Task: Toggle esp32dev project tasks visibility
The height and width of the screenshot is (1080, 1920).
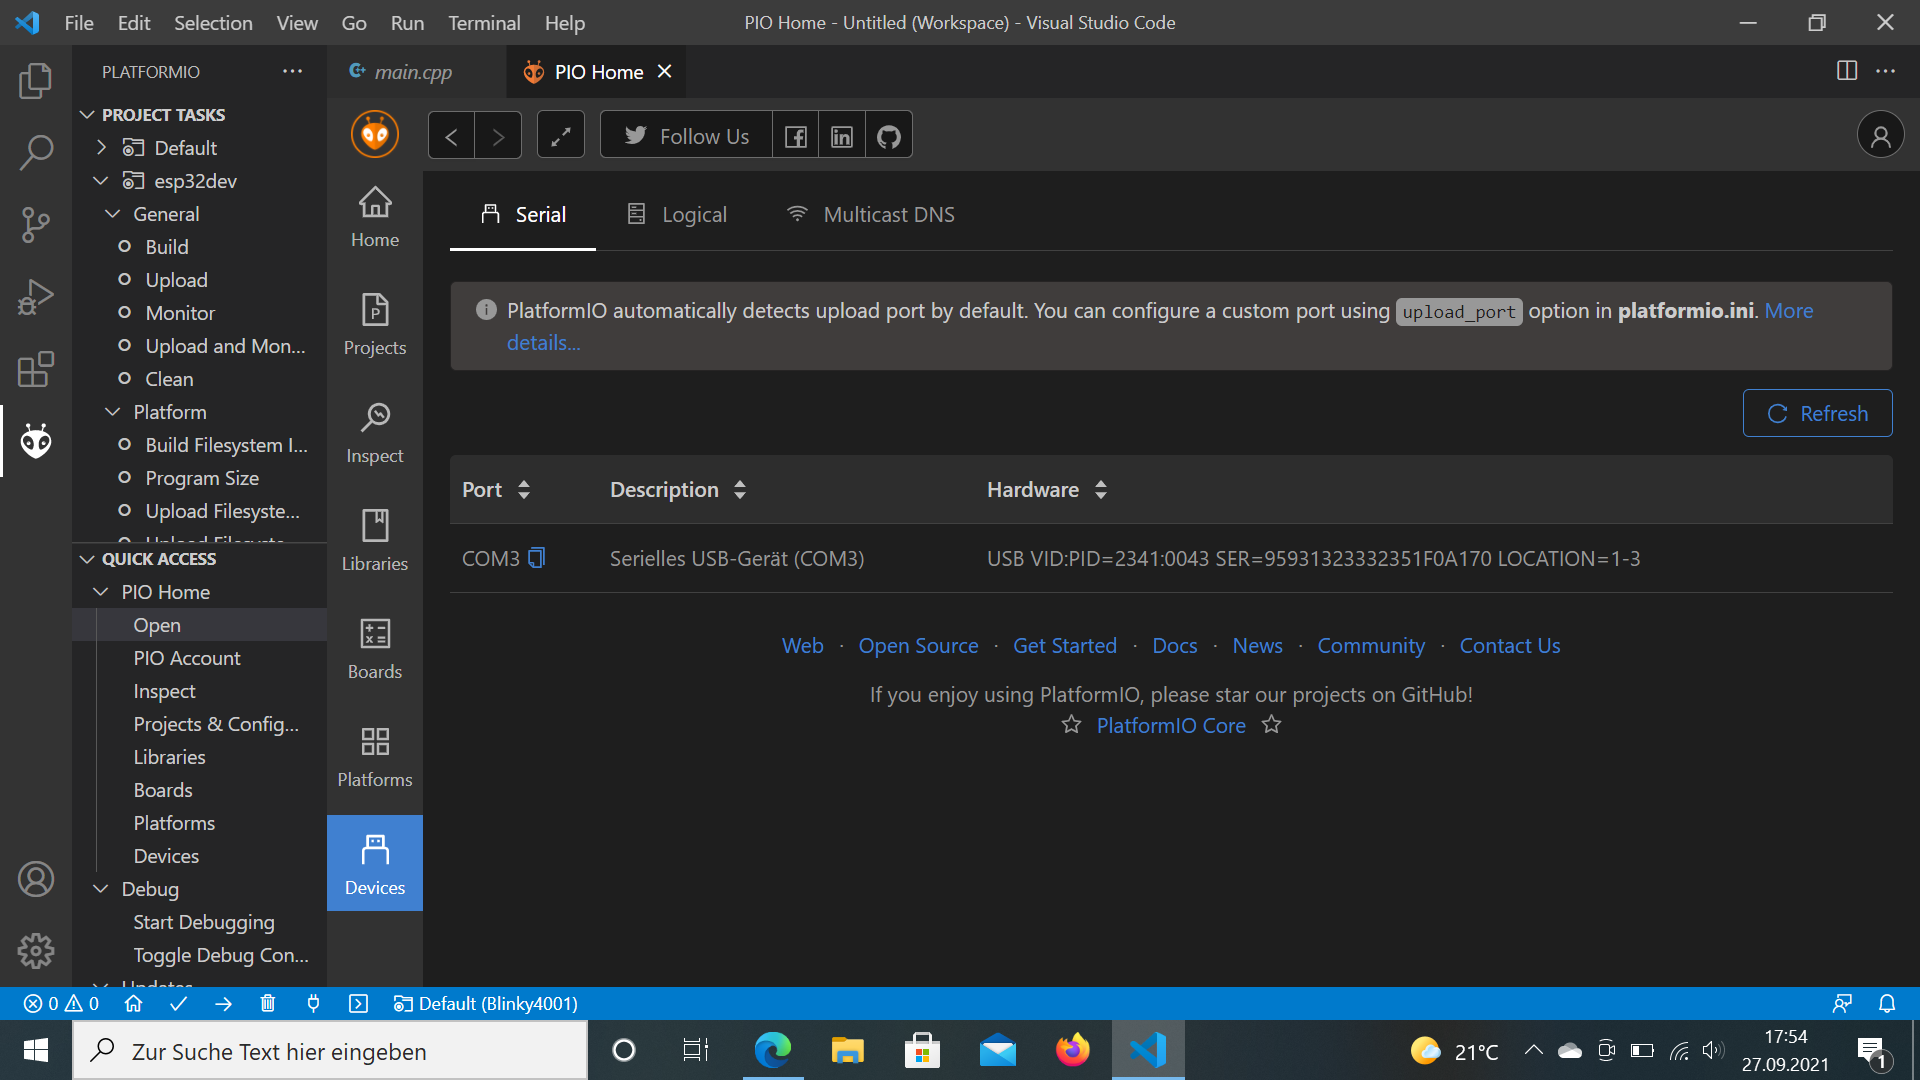Action: click(x=103, y=181)
